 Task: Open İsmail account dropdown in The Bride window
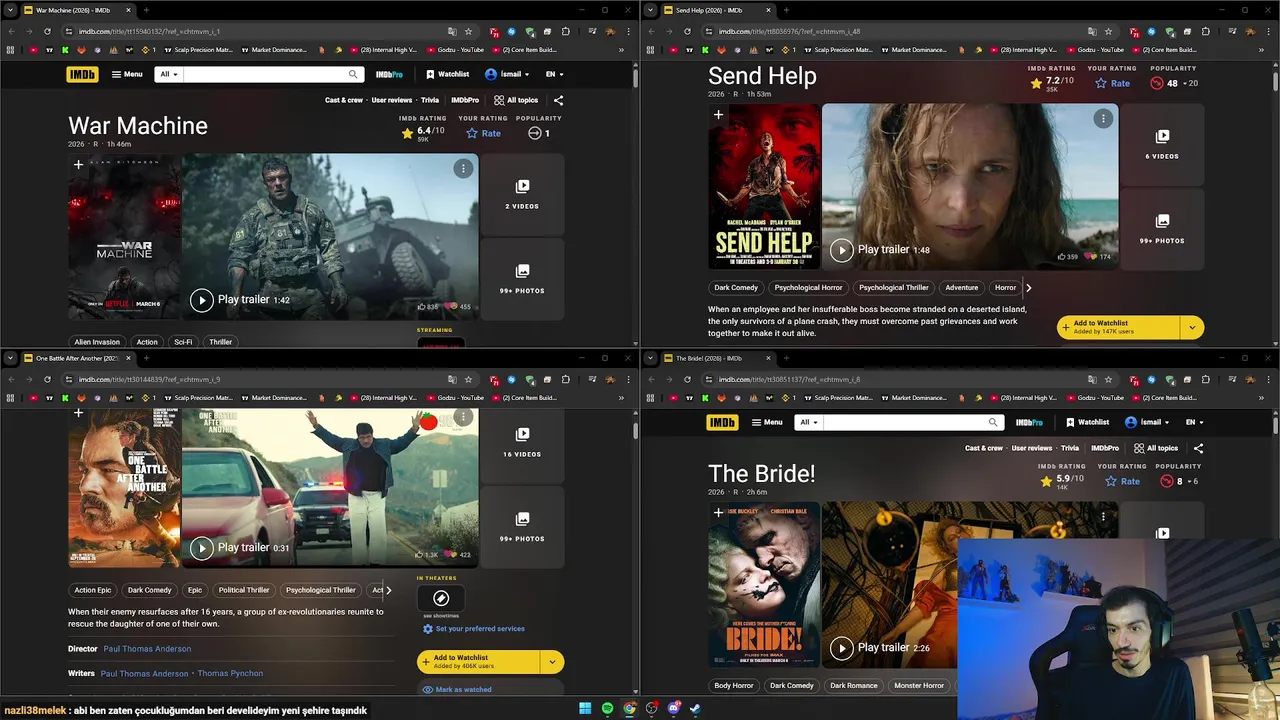[x=1146, y=422]
